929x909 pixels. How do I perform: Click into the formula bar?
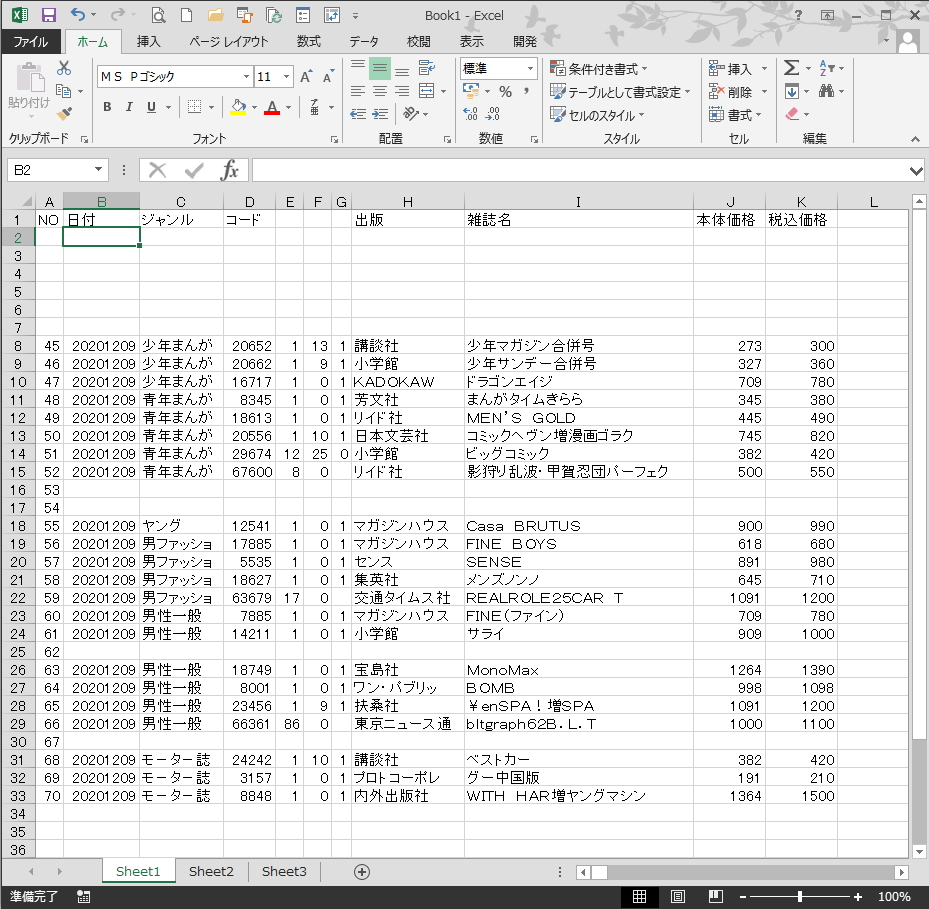pyautogui.click(x=579, y=171)
